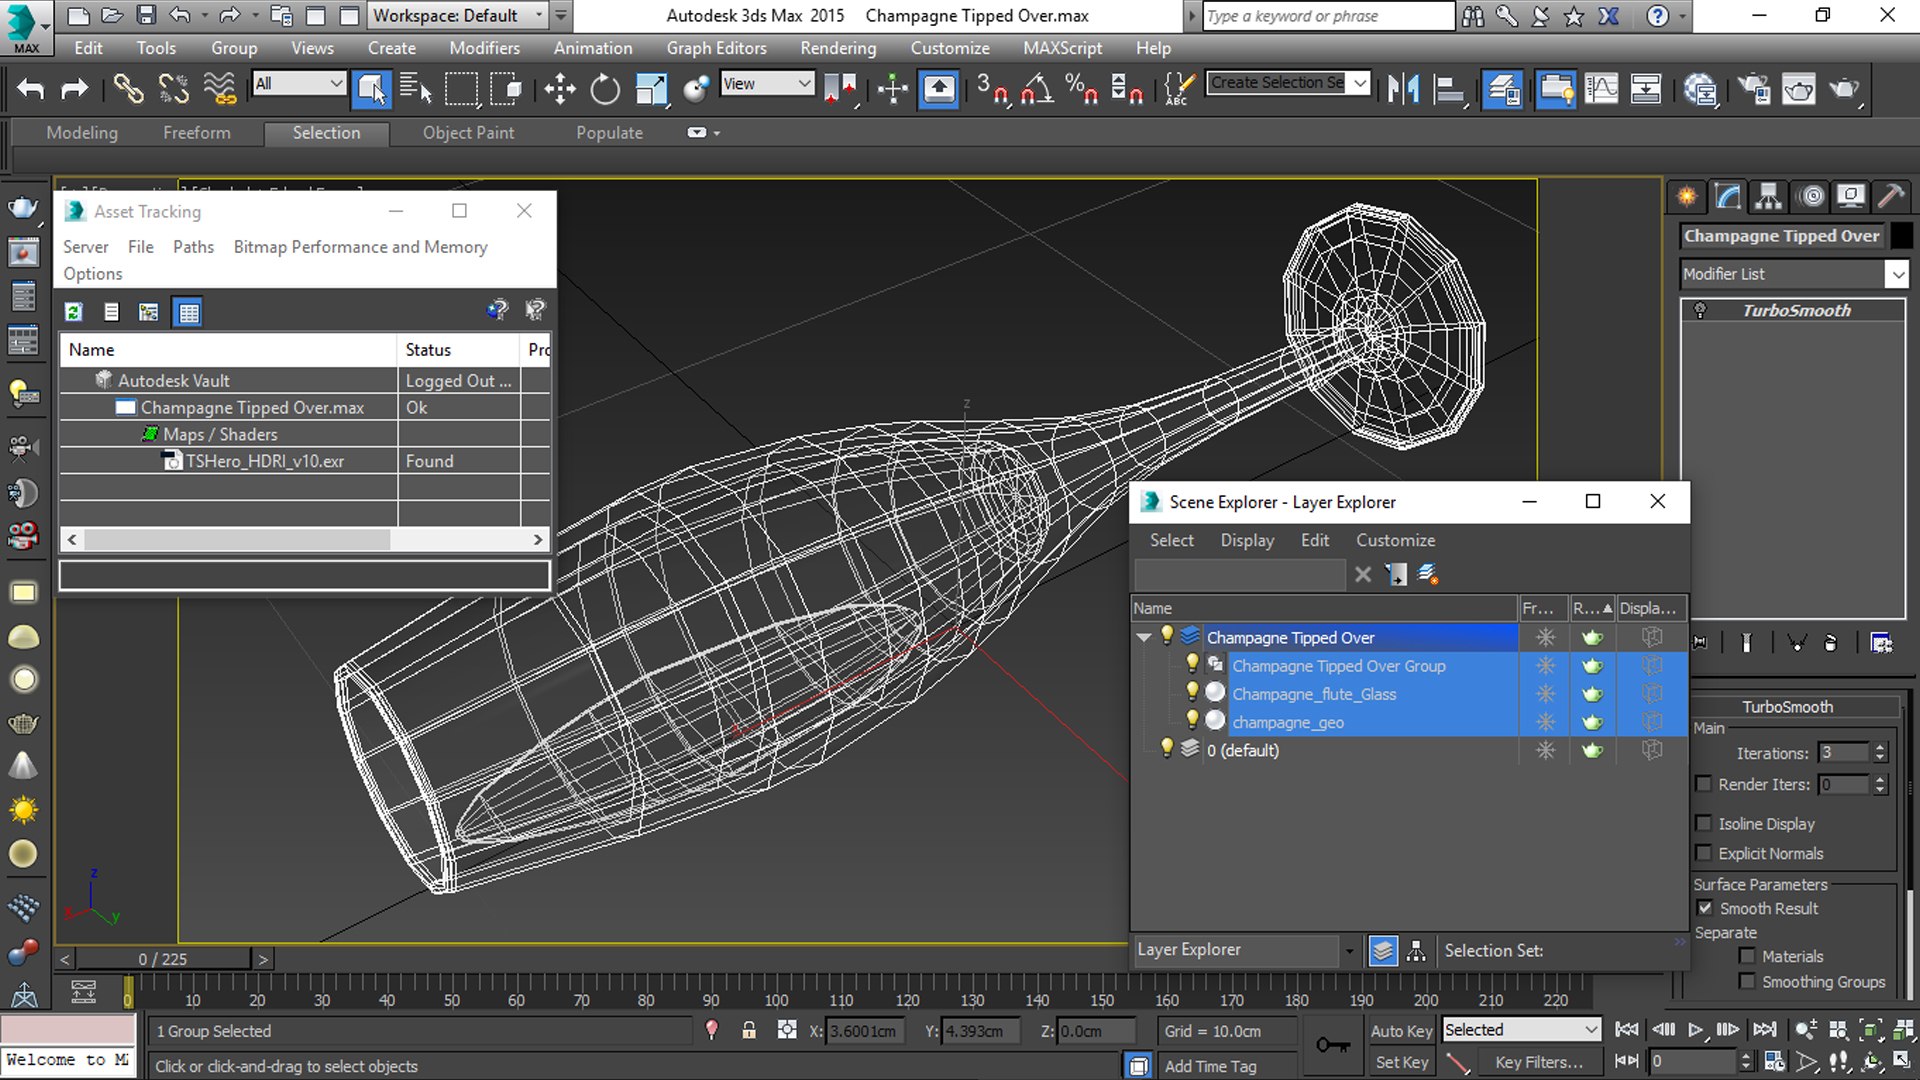
Task: Play the animation
Action: [x=1695, y=1029]
